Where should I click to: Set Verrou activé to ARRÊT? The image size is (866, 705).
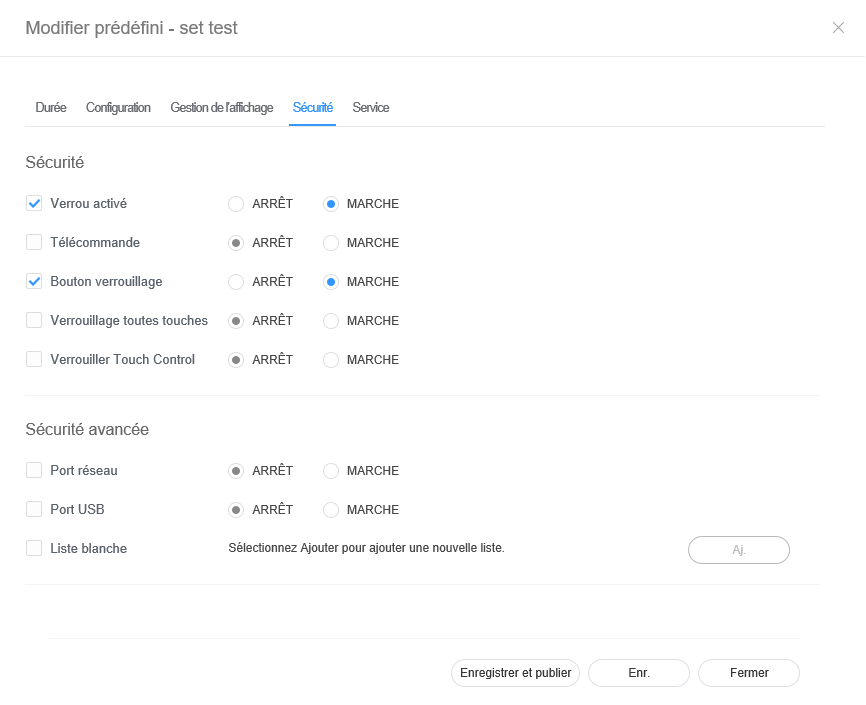point(236,204)
